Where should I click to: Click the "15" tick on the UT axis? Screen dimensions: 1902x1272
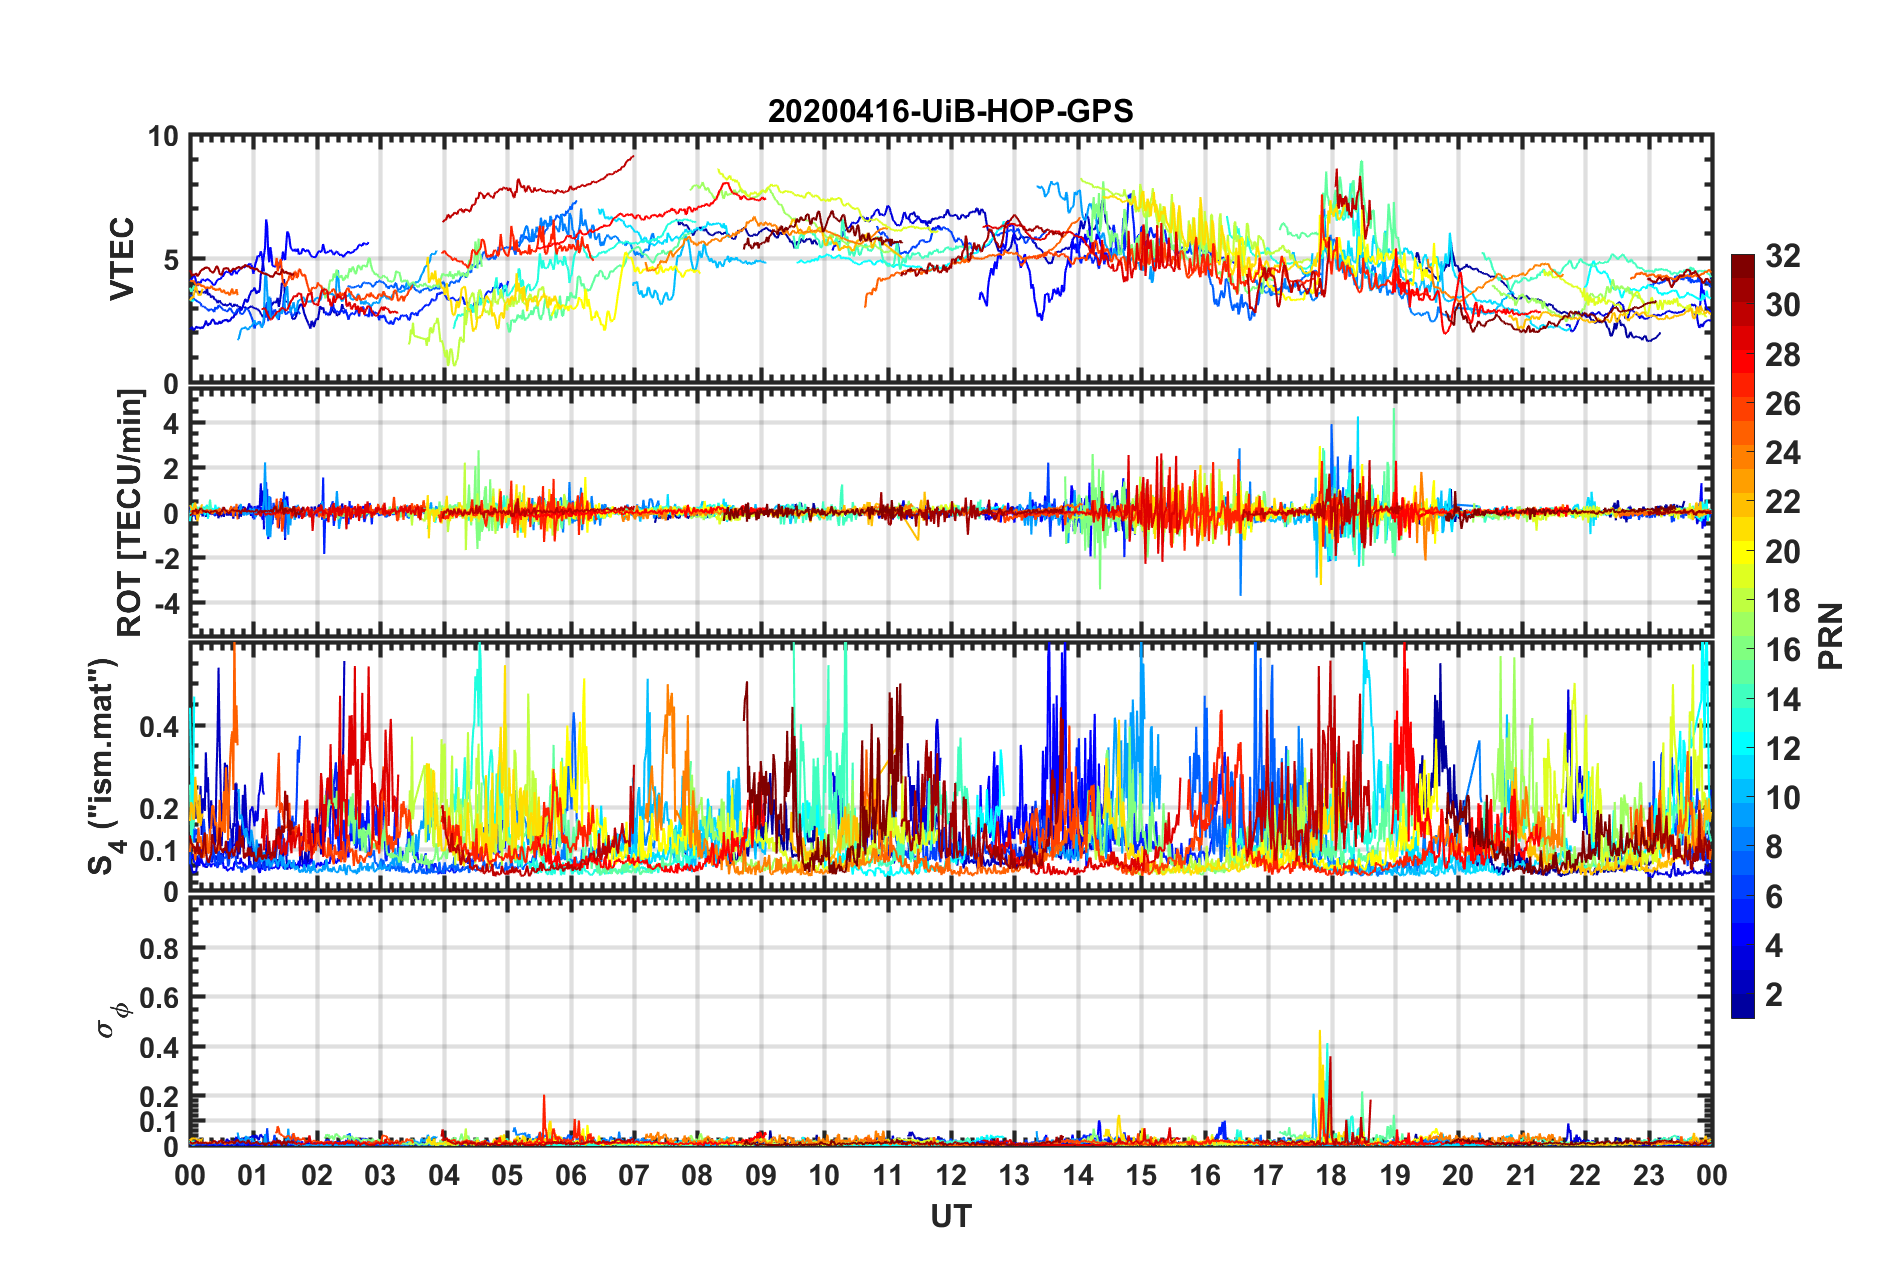coord(1141,1175)
